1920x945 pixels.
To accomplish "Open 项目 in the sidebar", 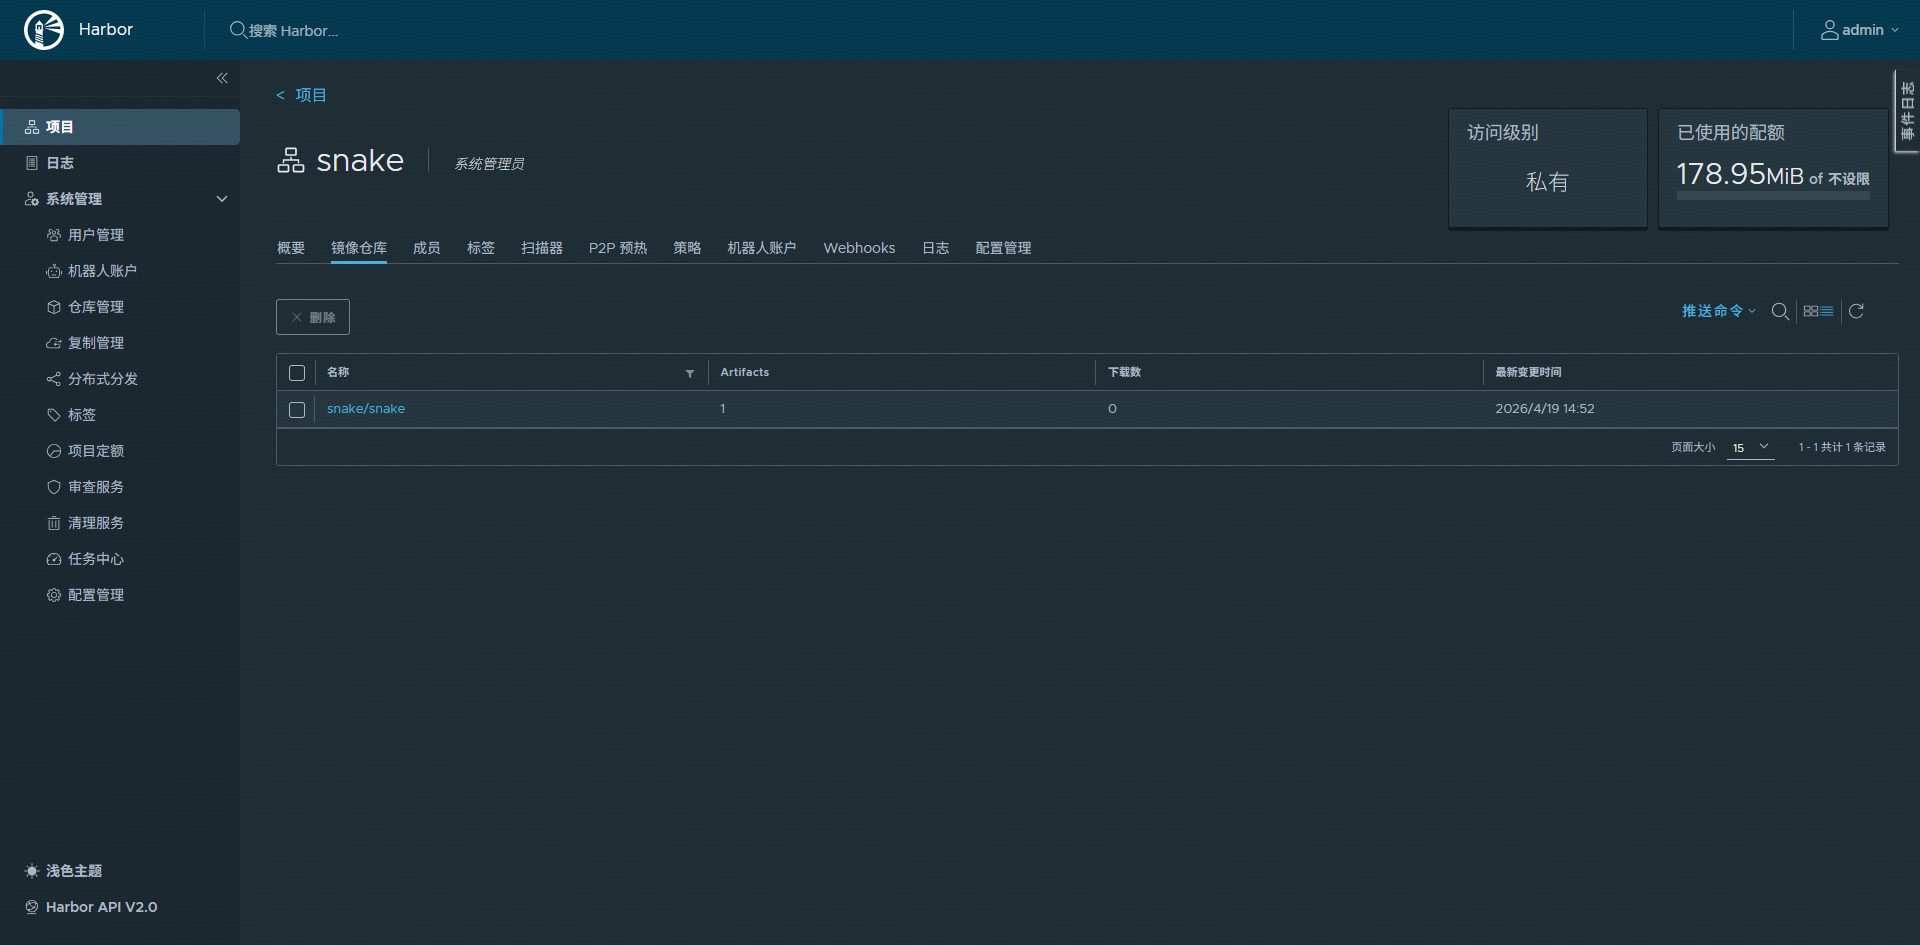I will 120,127.
